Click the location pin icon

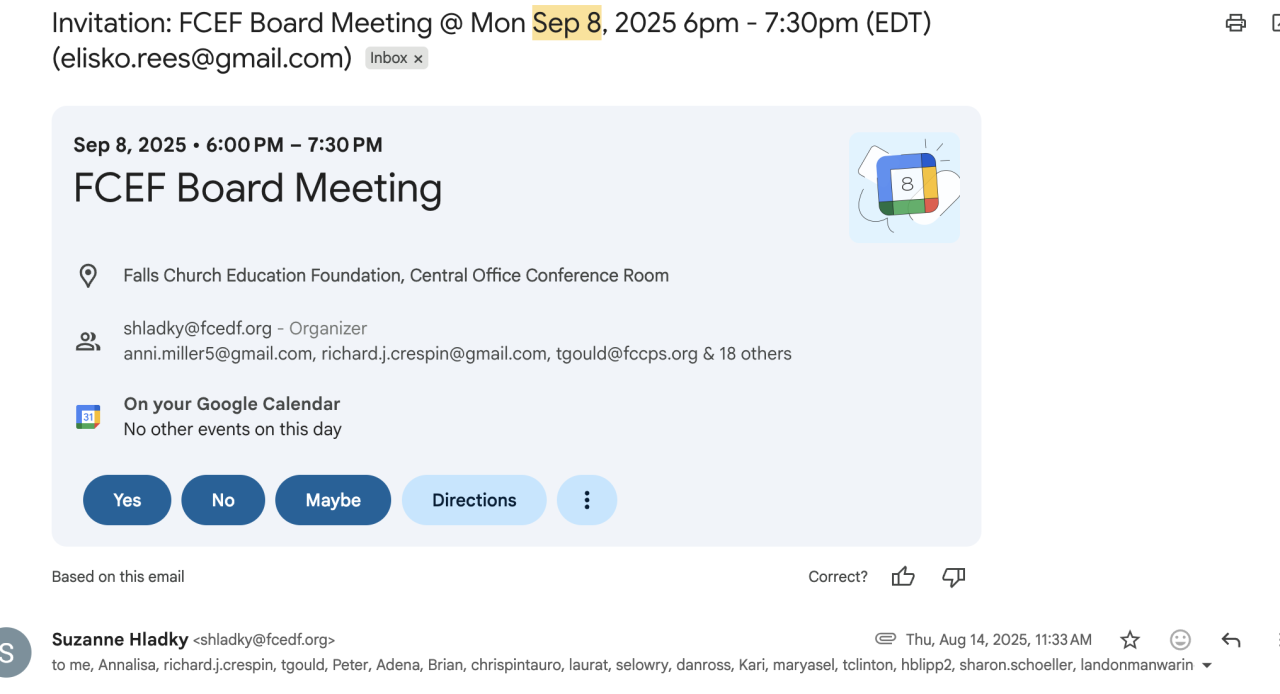(x=88, y=276)
